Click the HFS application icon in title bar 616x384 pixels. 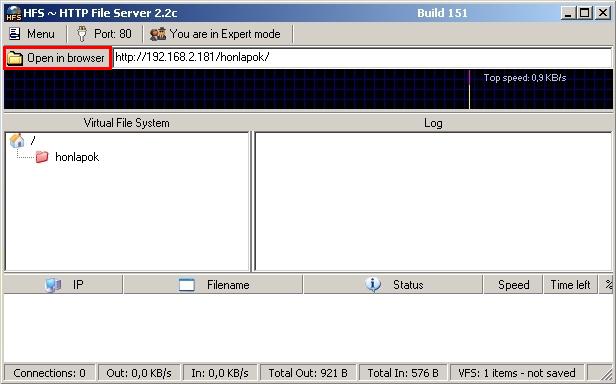pyautogui.click(x=14, y=13)
